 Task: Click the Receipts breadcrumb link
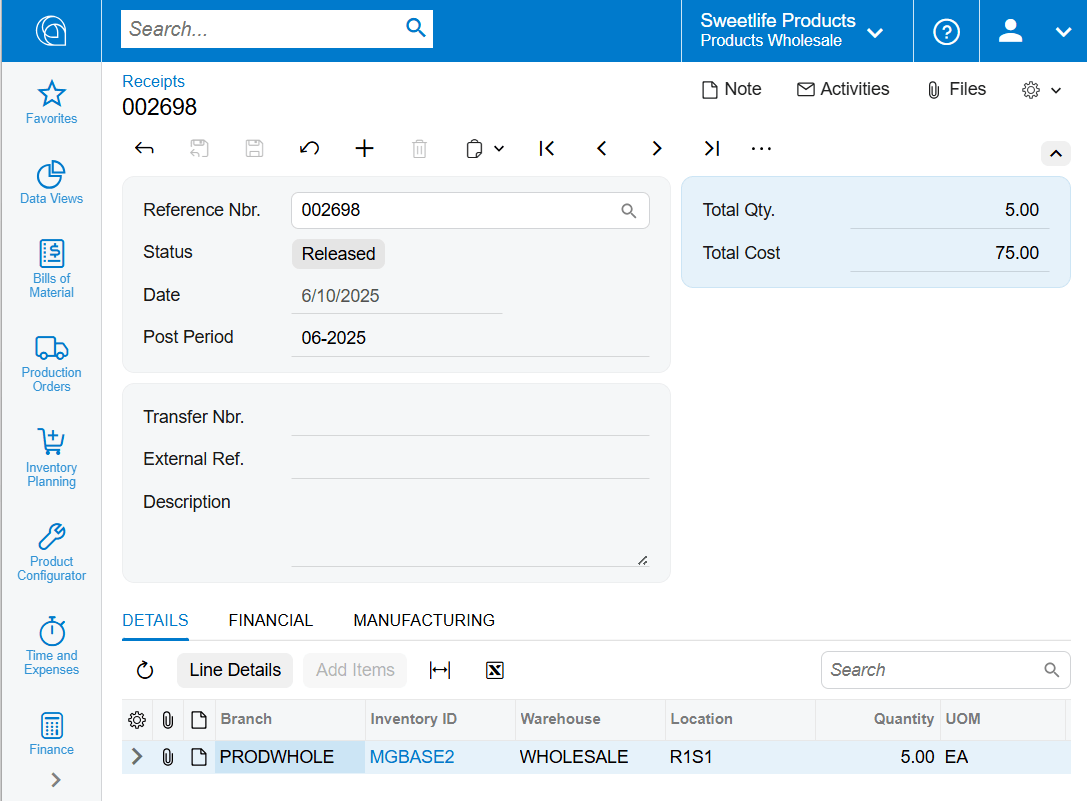[153, 81]
